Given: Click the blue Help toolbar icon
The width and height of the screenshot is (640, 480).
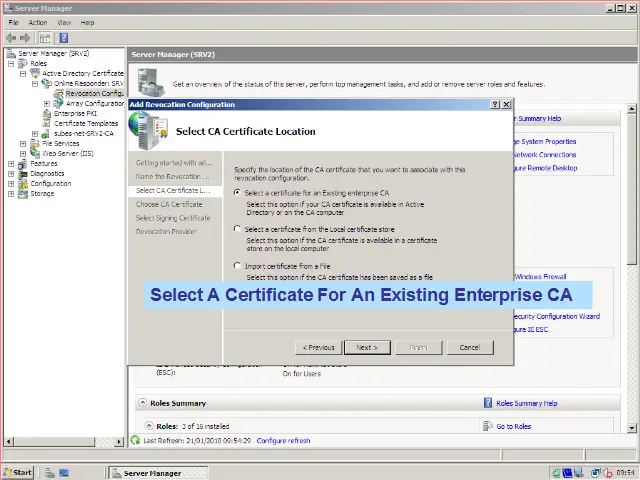Looking at the screenshot, I should (x=64, y=38).
